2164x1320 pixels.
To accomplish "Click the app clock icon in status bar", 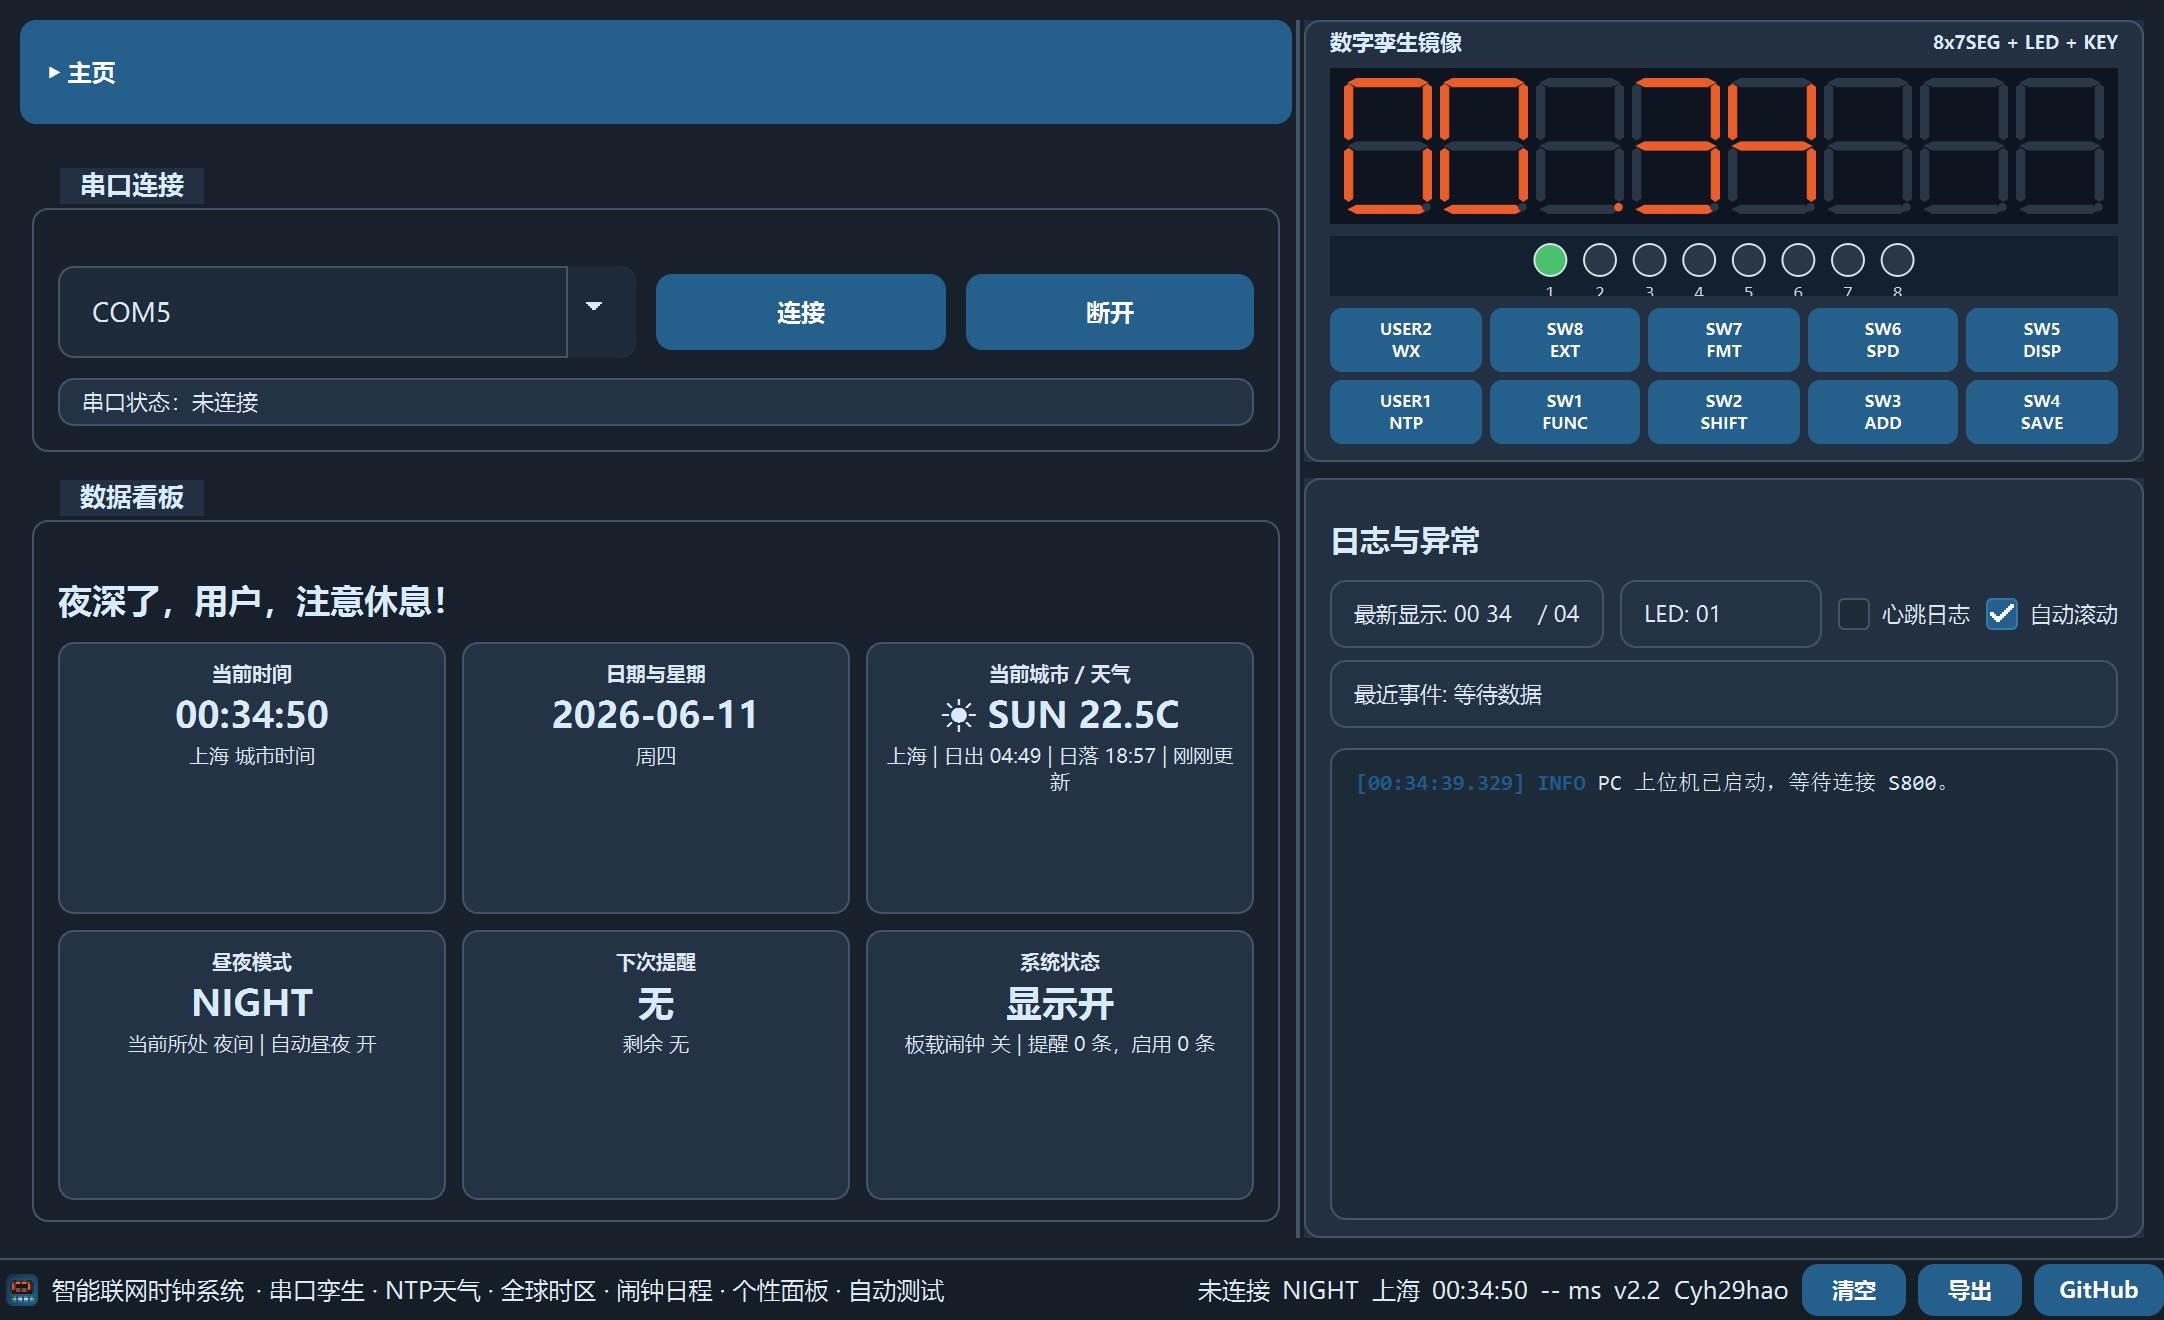I will 22,1290.
